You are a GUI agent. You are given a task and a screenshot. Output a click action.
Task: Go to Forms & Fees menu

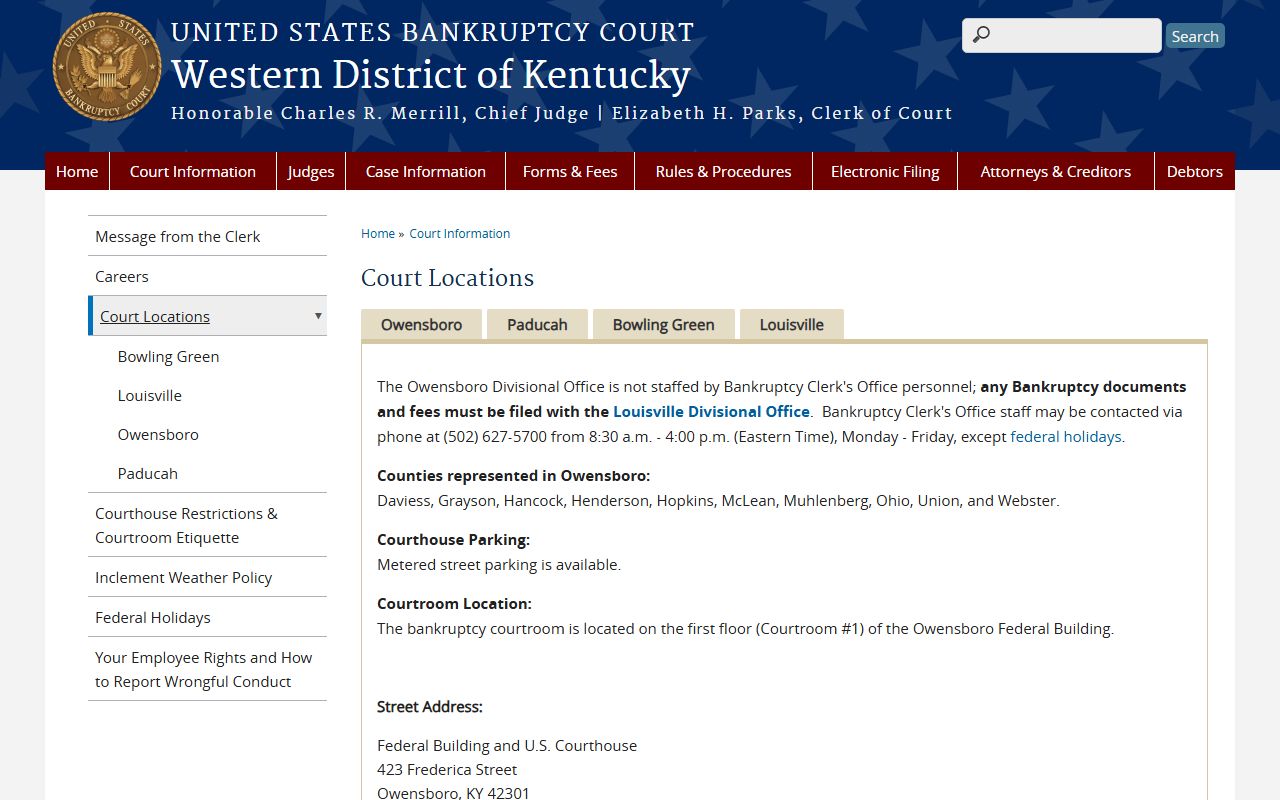[570, 171]
